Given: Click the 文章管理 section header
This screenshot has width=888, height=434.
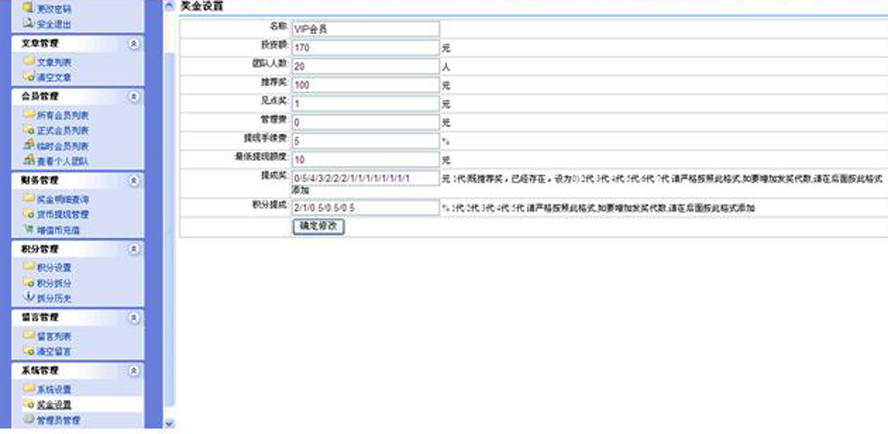Looking at the screenshot, I should tap(78, 43).
